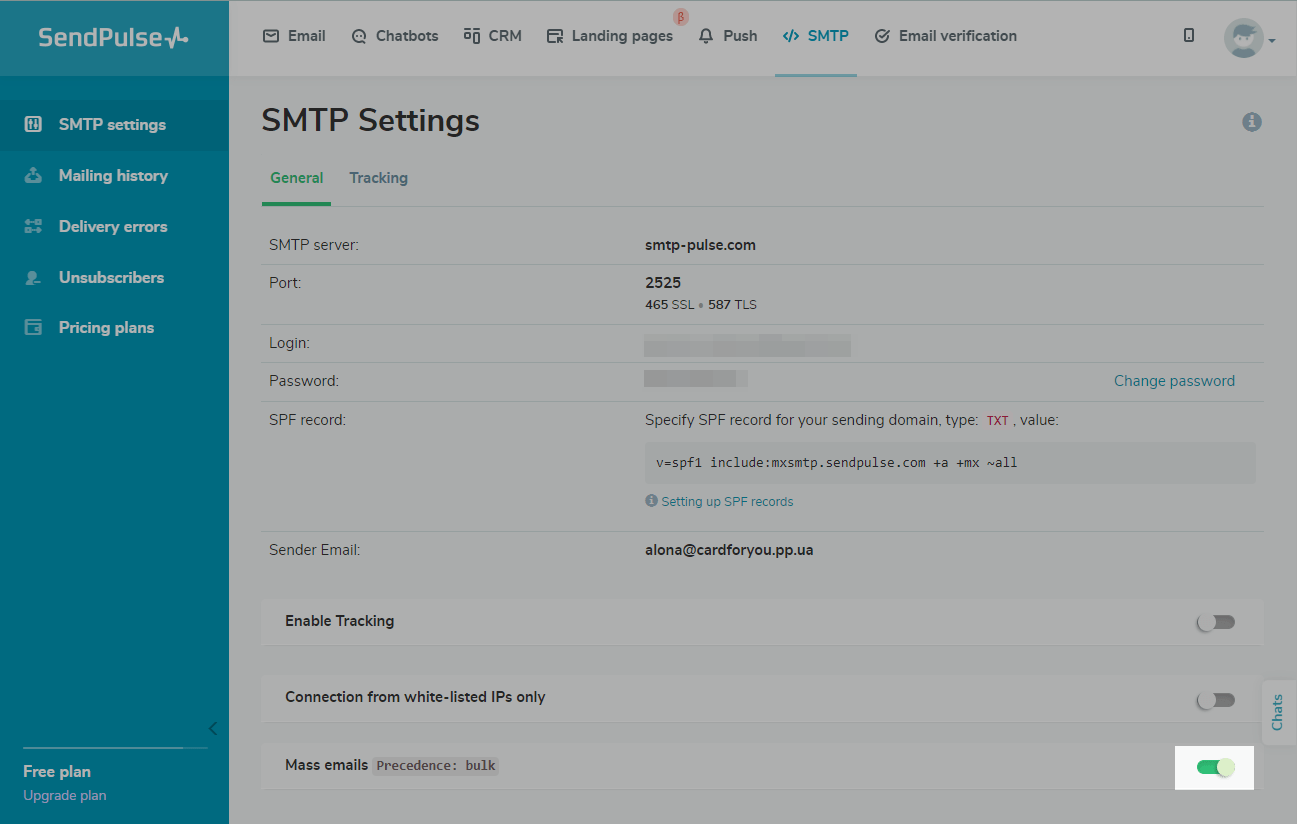The width and height of the screenshot is (1297, 824).
Task: Click the sender email alona@cardforyou.pp.ua
Action: [x=729, y=550]
